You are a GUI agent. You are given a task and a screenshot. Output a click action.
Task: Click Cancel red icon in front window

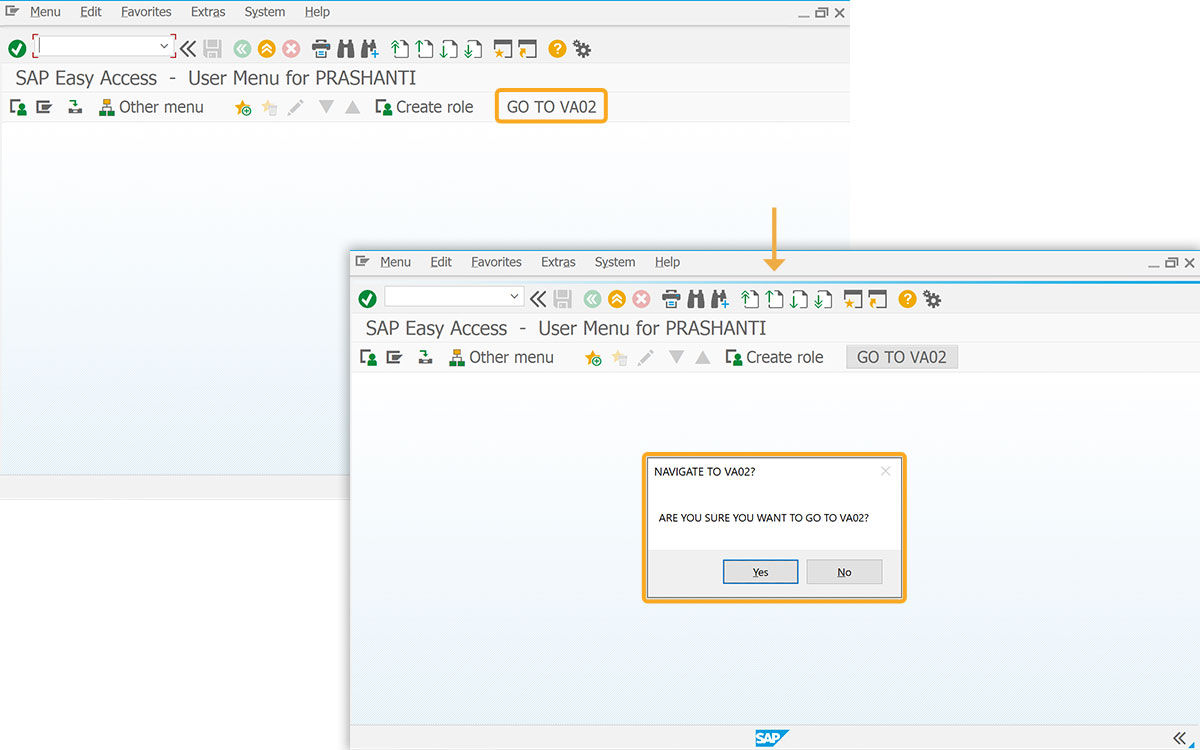click(x=641, y=298)
